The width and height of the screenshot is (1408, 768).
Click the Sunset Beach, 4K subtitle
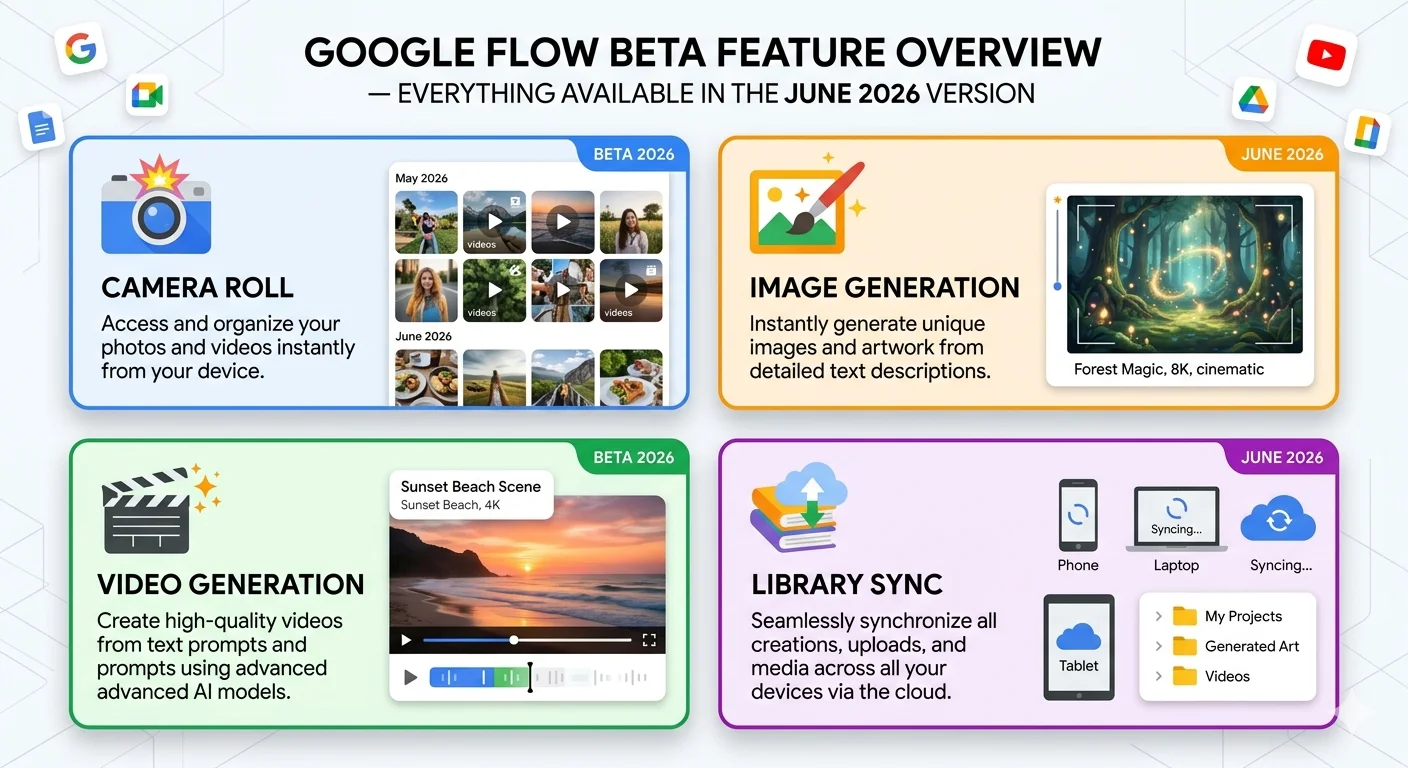[x=450, y=505]
